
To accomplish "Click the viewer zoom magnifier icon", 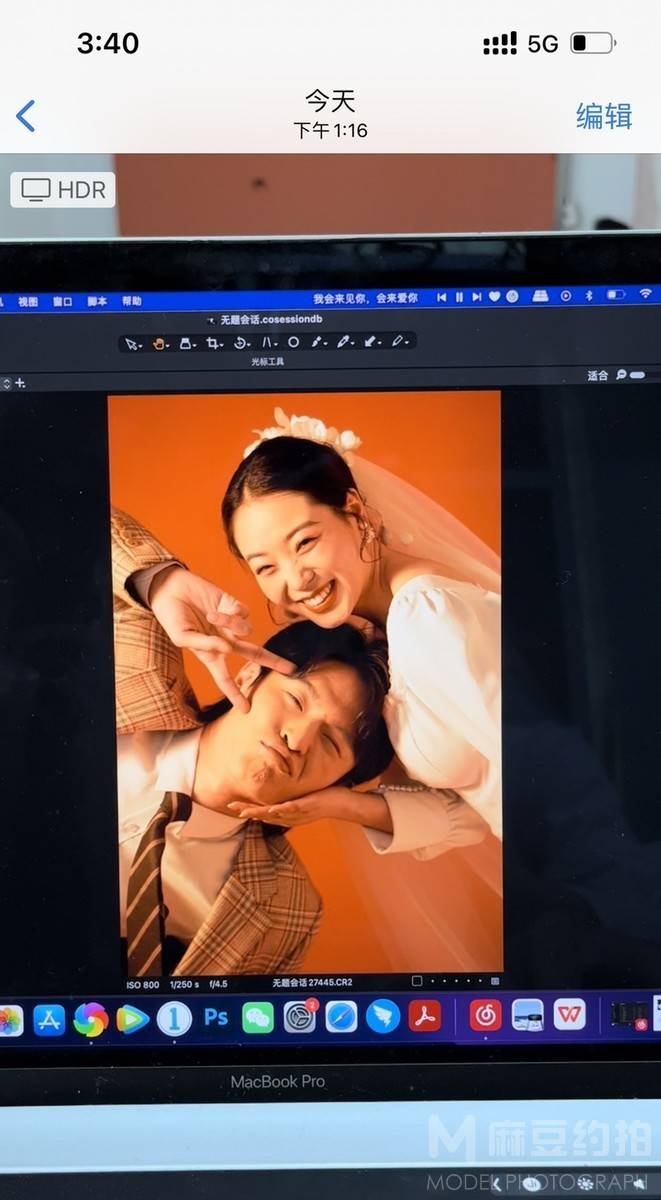I will coord(621,375).
